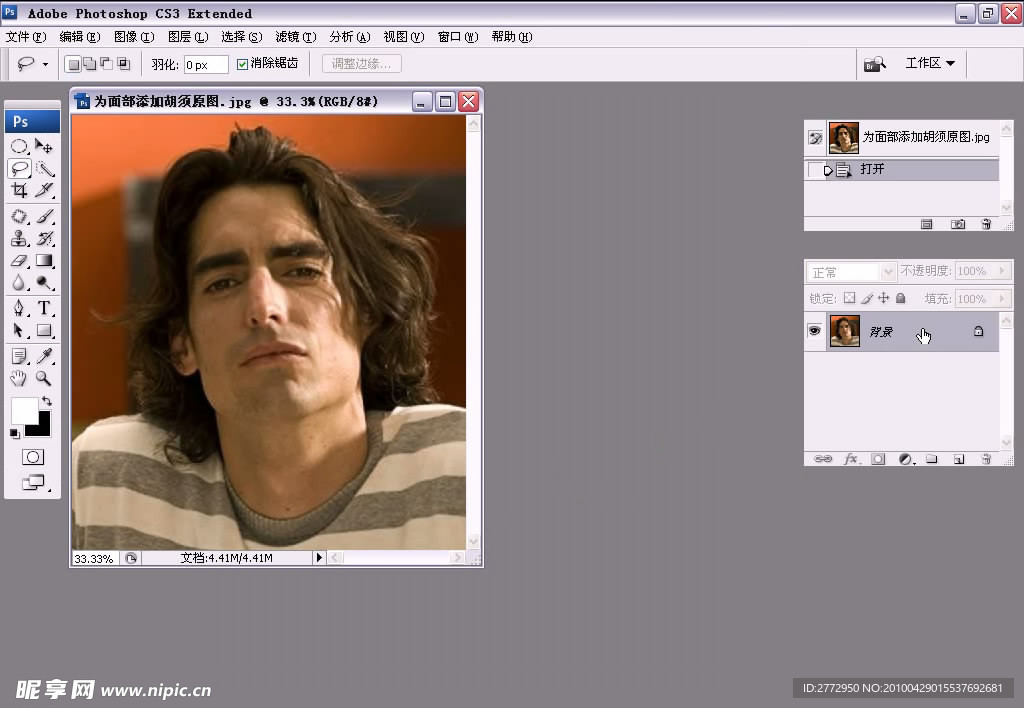This screenshot has width=1024, height=708.
Task: Activate the Zoom magnifier tool
Action: (44, 379)
